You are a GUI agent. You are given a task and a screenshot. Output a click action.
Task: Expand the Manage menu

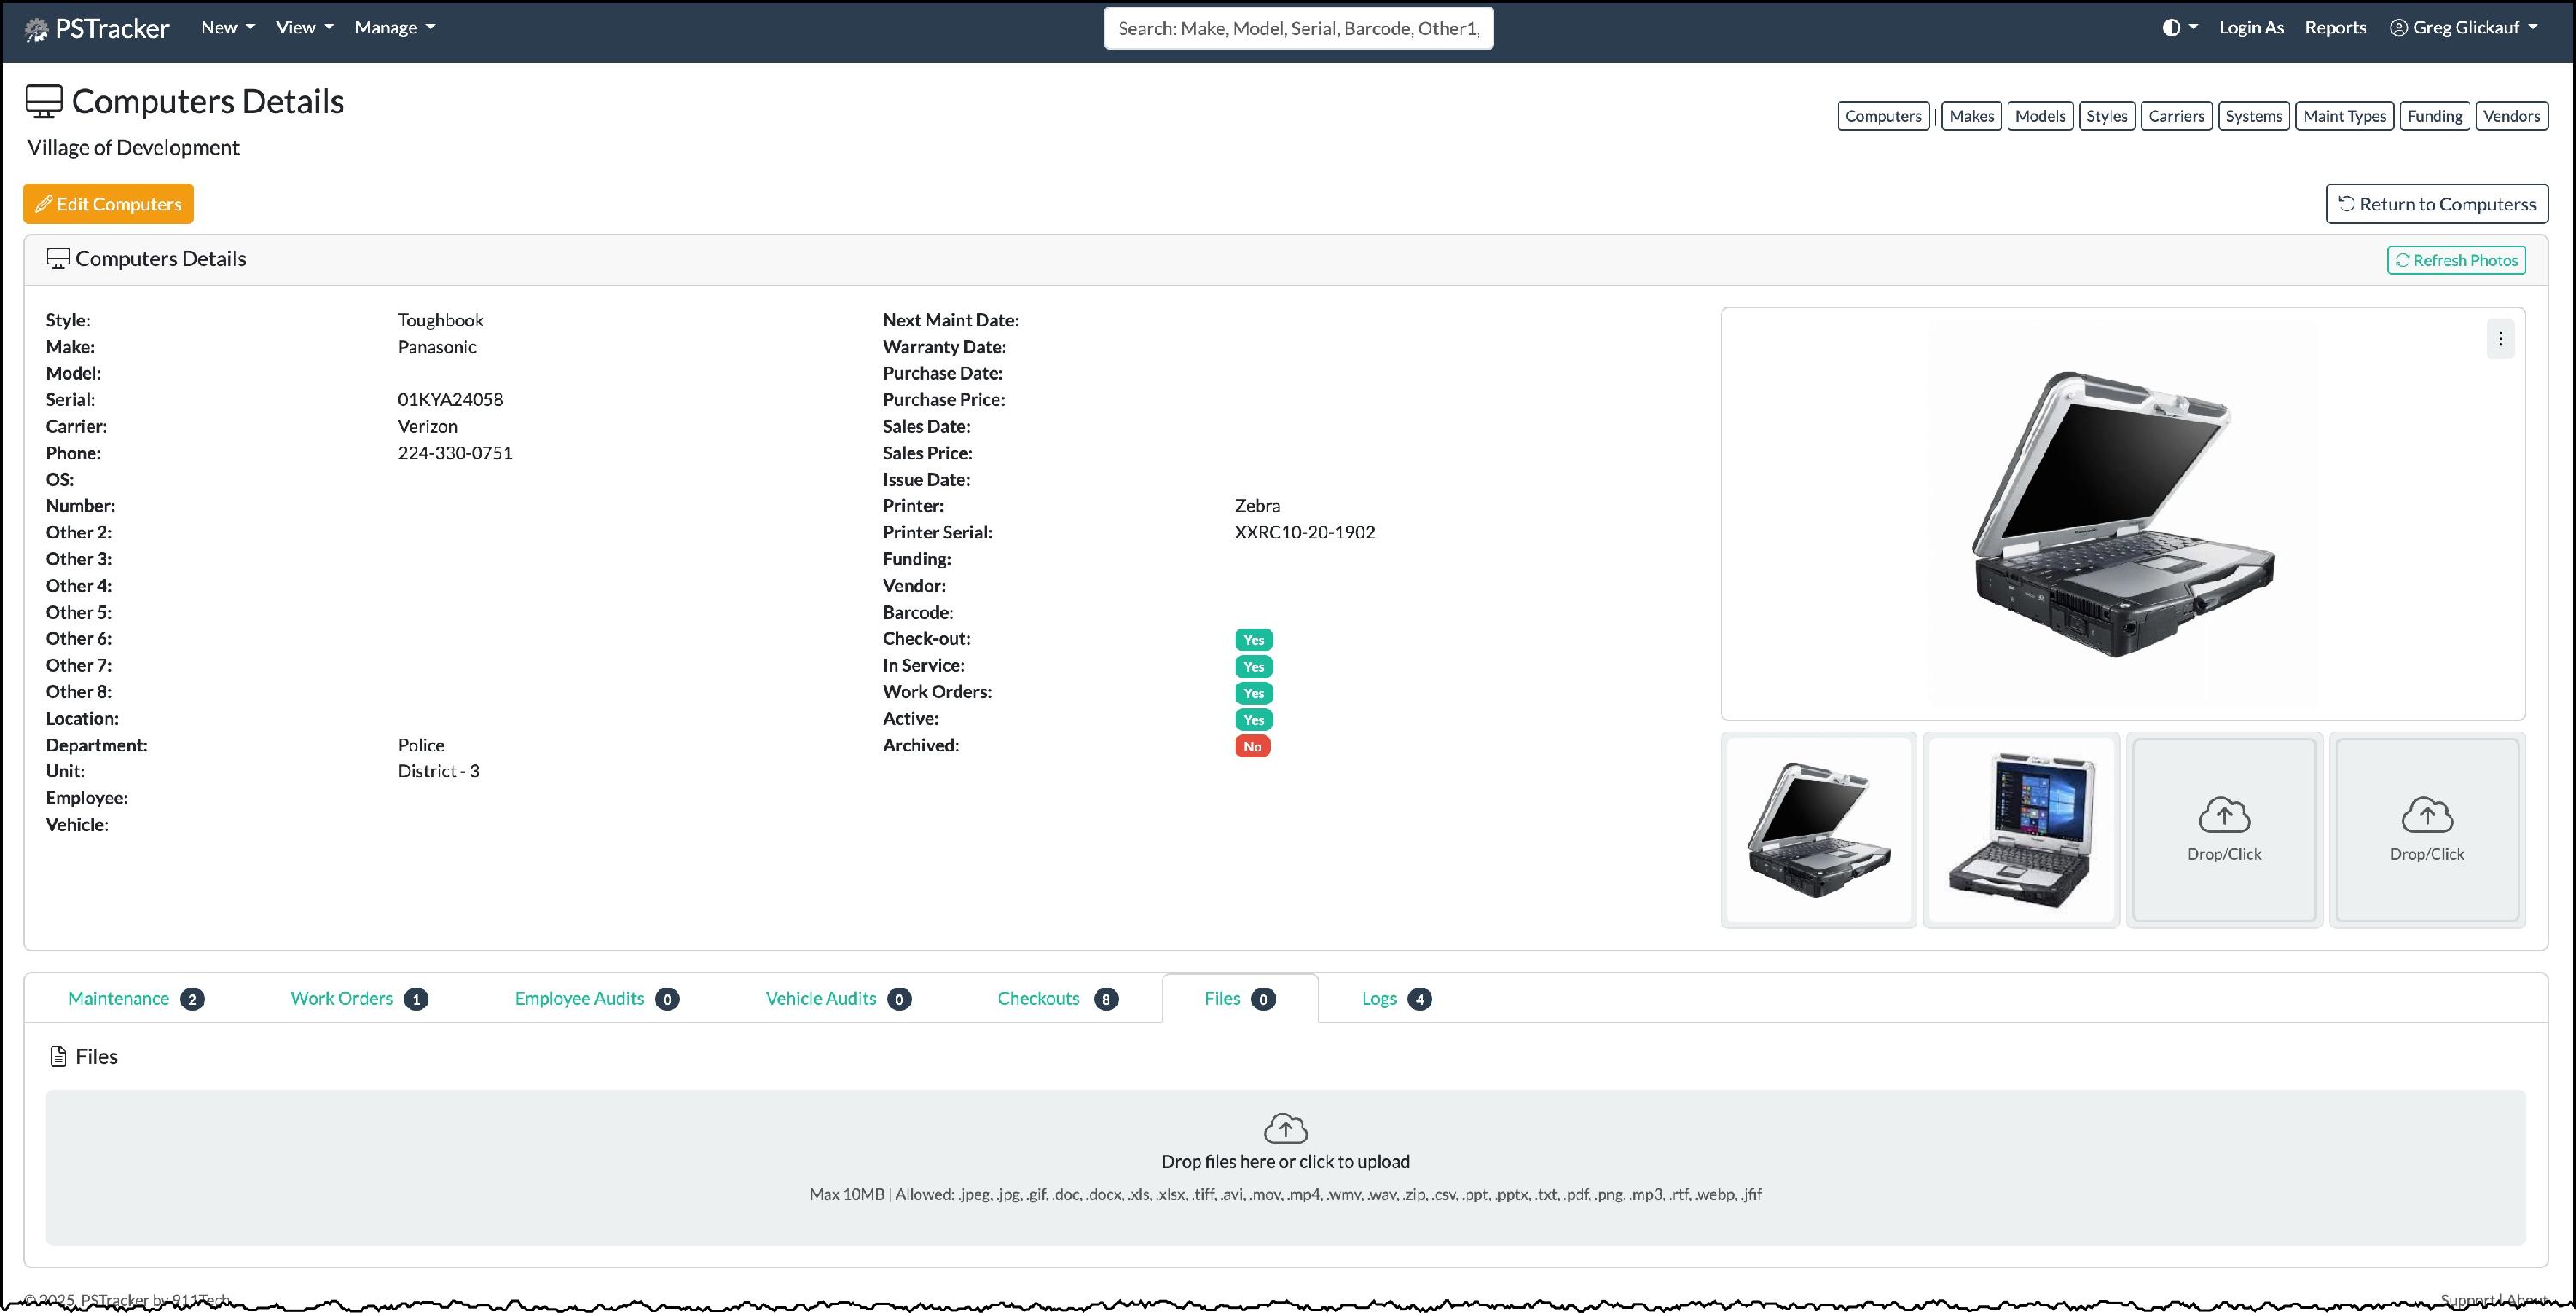[394, 28]
